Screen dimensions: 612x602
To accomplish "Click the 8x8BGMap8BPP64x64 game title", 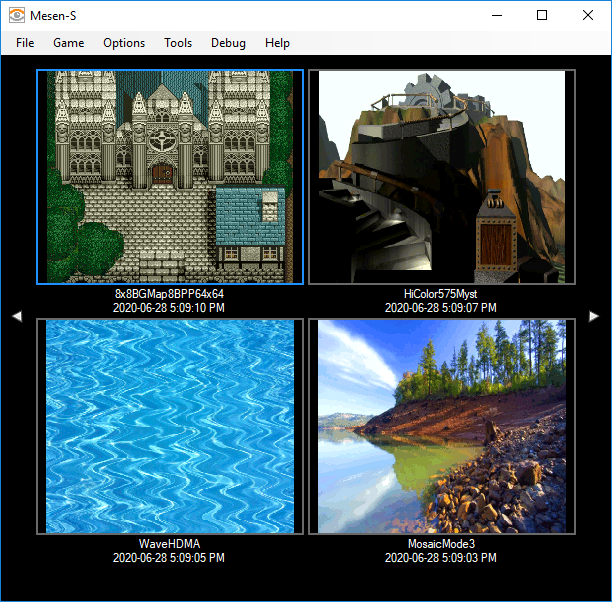I will [169, 294].
